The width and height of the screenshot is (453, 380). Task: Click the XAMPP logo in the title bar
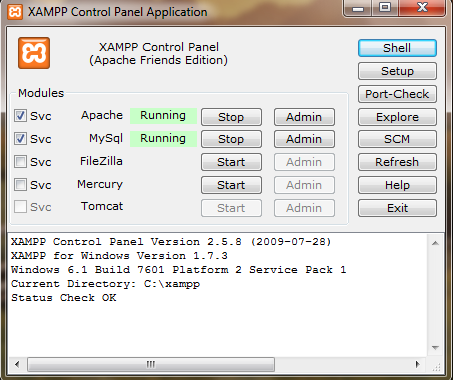[x=15, y=12]
